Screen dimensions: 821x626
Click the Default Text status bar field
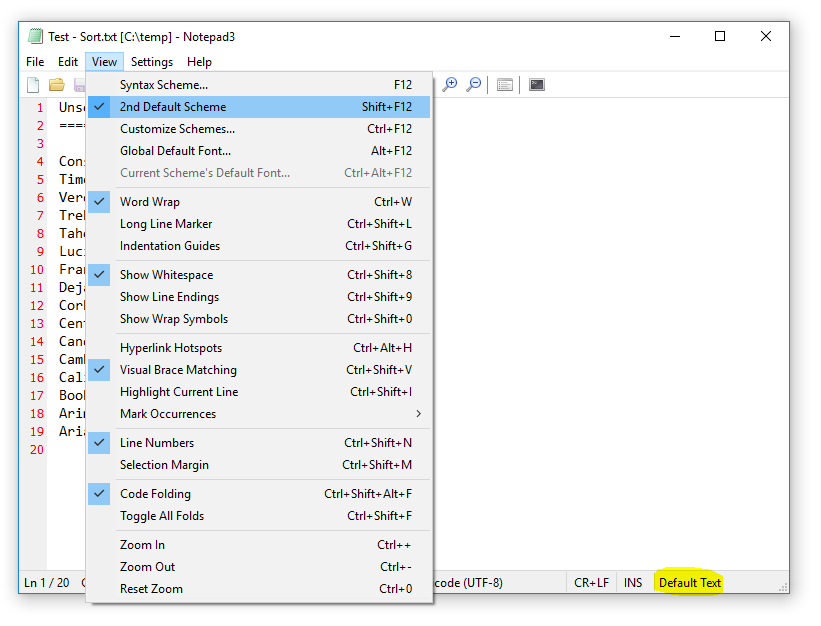pos(690,583)
